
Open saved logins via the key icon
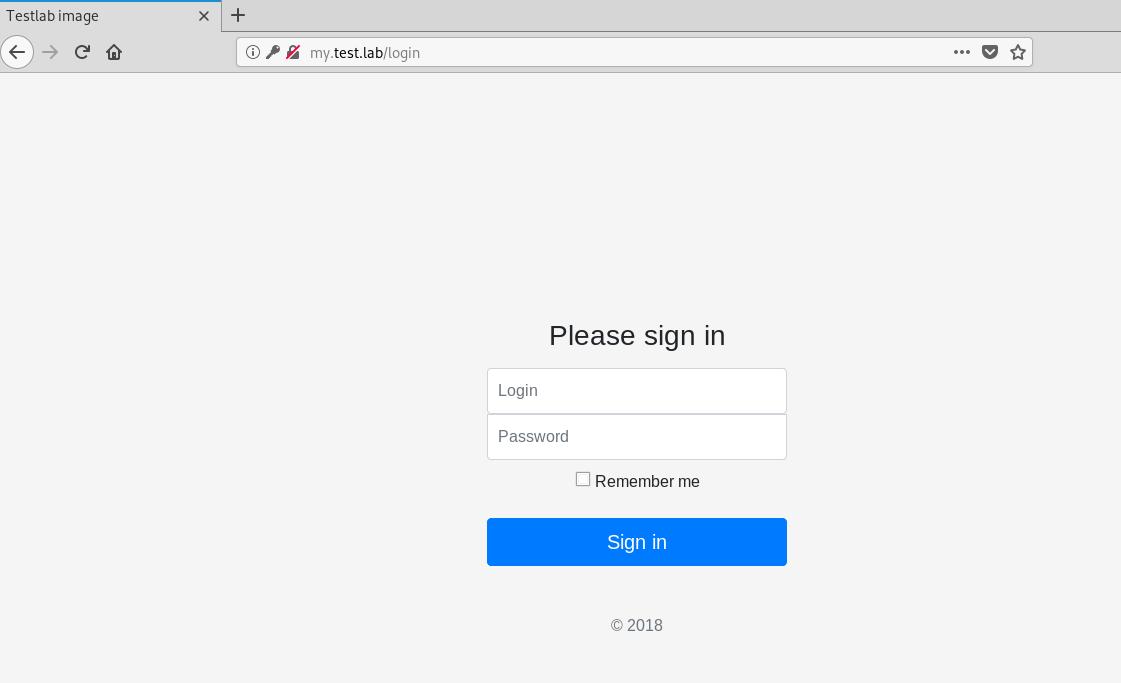tap(272, 52)
